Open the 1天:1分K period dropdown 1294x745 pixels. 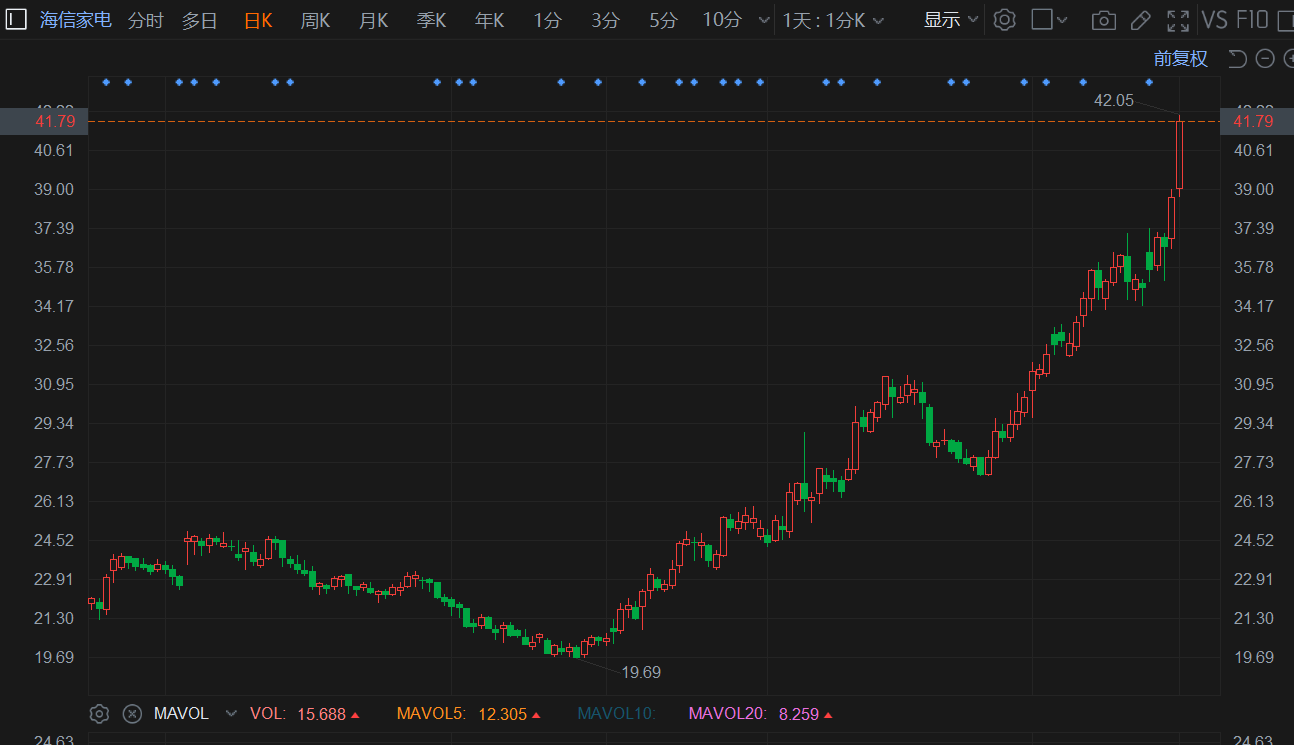833,20
